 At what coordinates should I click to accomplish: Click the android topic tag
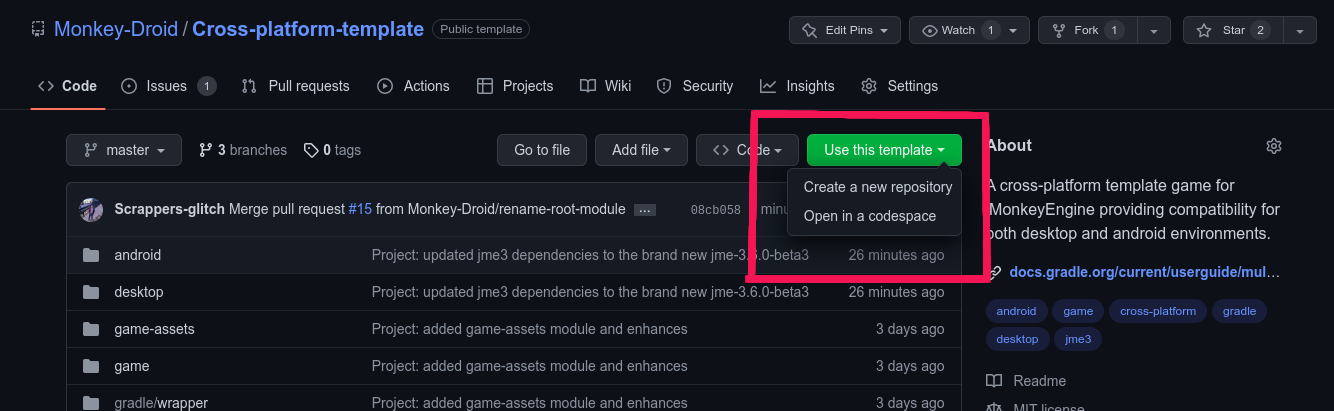click(x=1016, y=311)
